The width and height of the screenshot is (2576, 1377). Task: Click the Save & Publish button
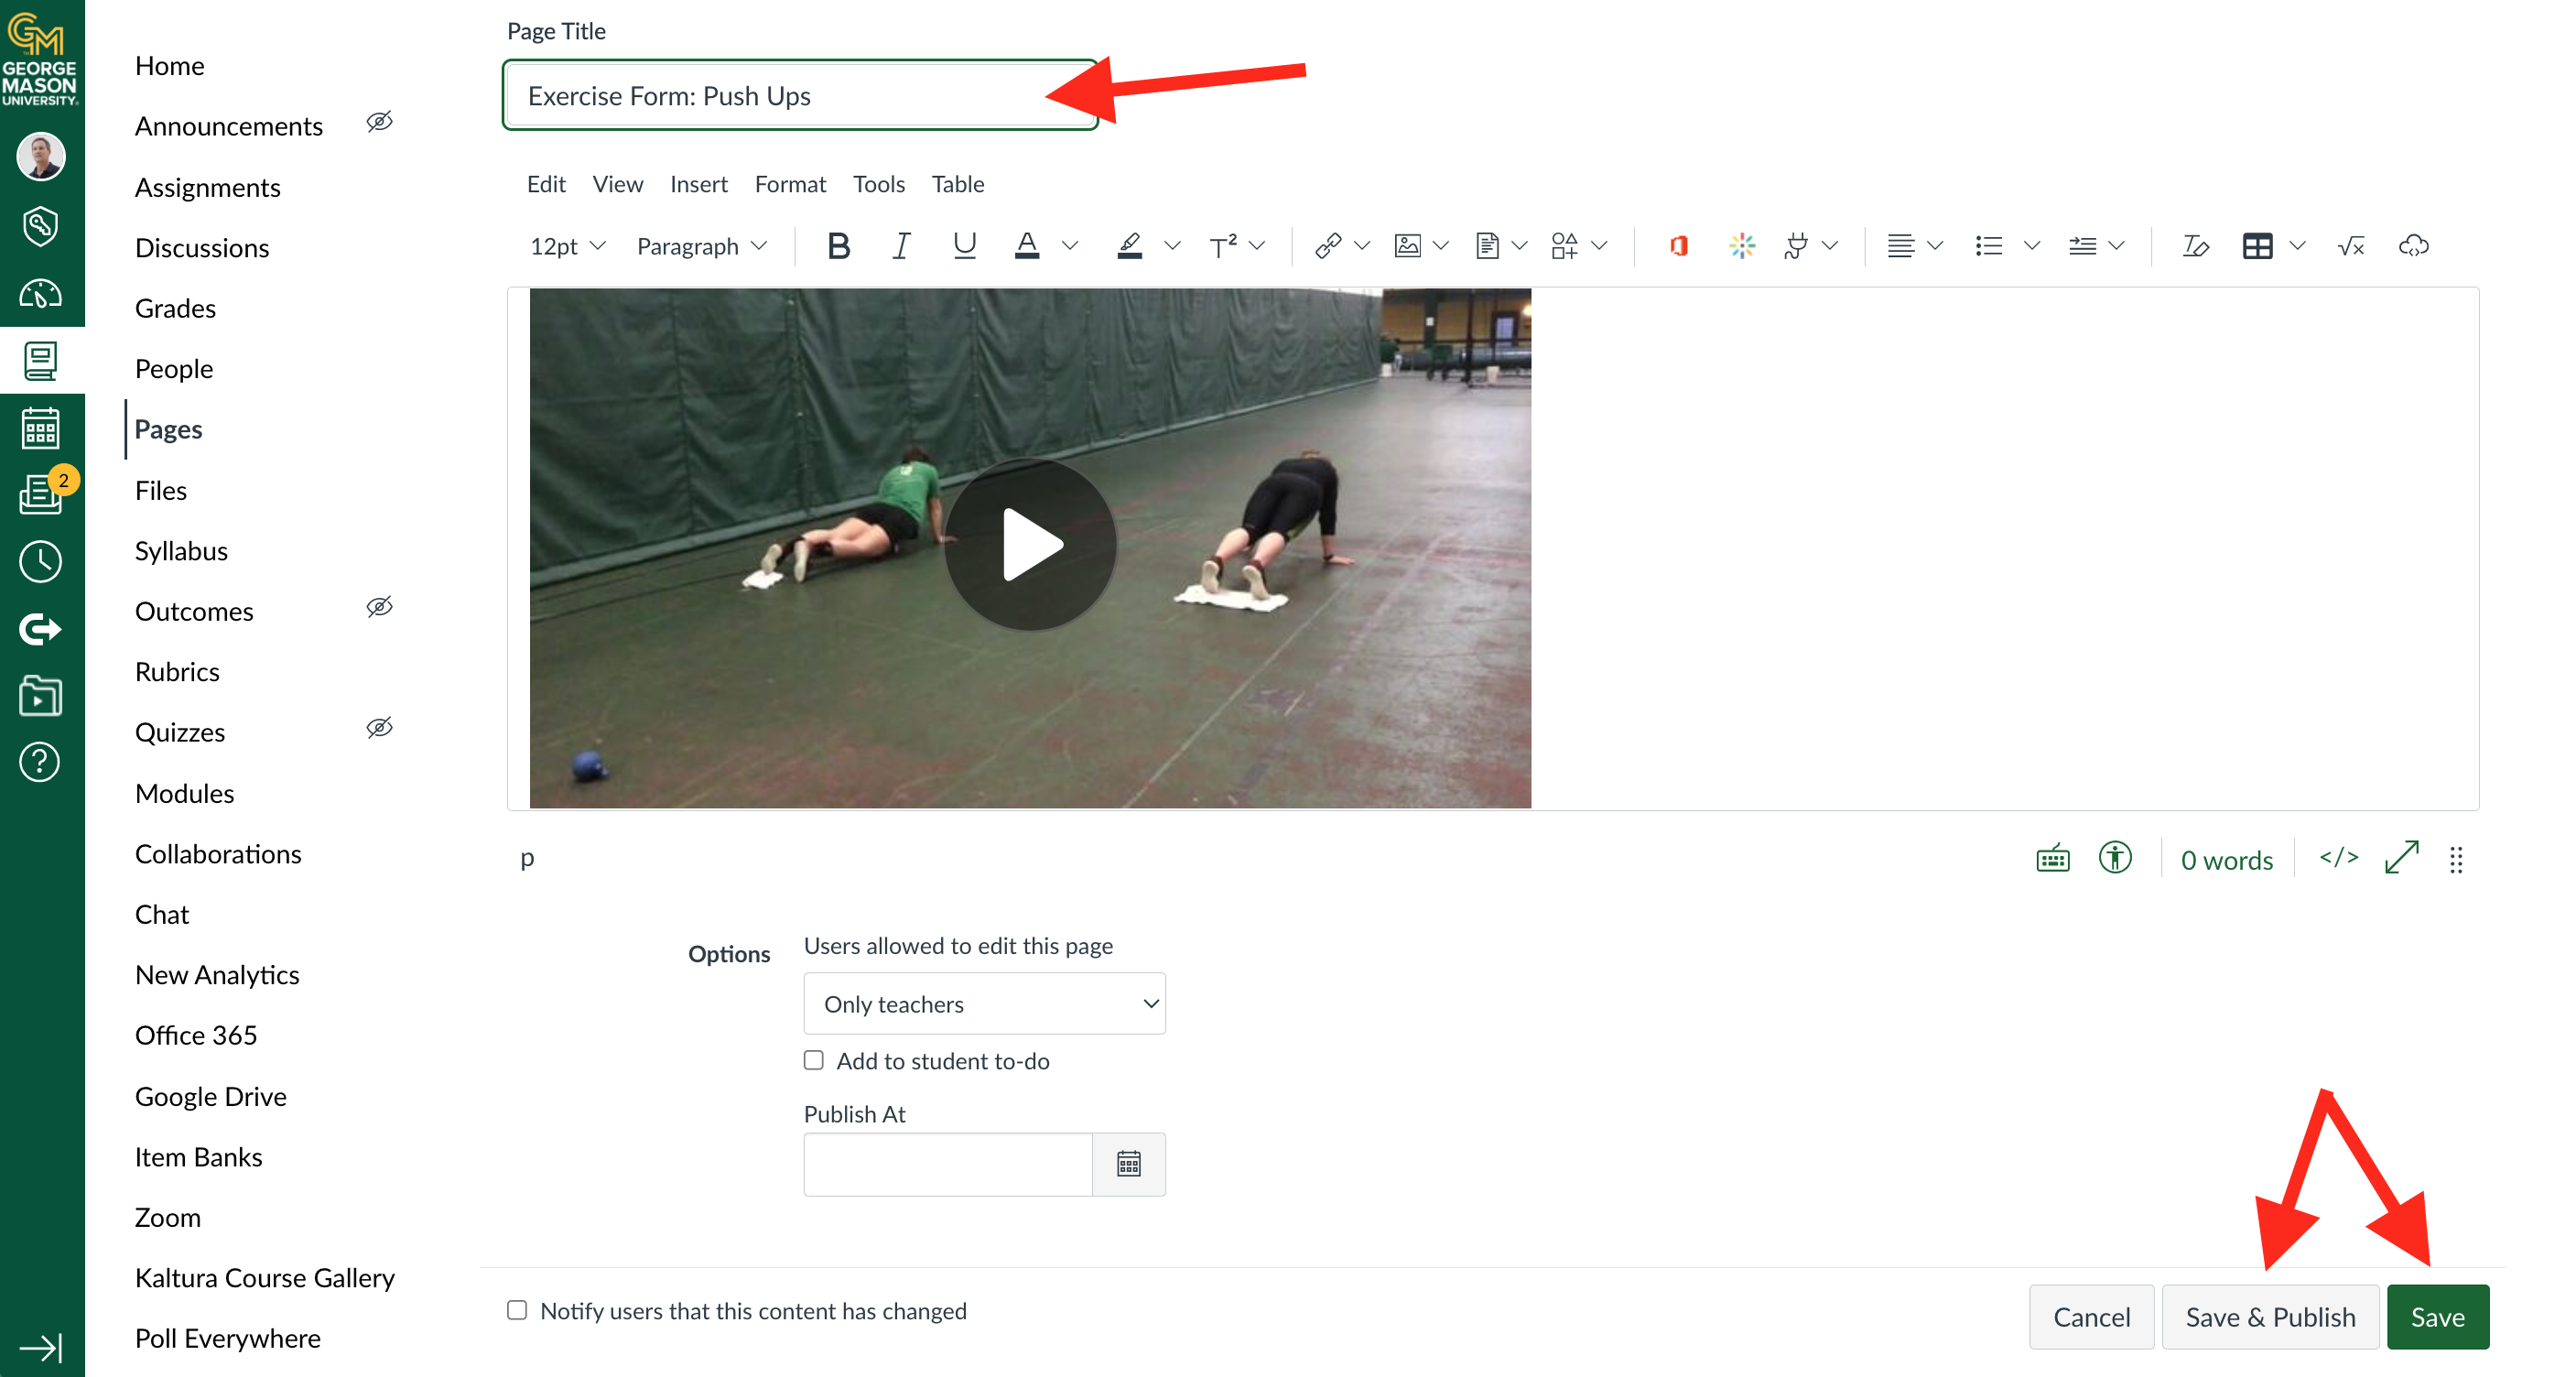point(2269,1317)
